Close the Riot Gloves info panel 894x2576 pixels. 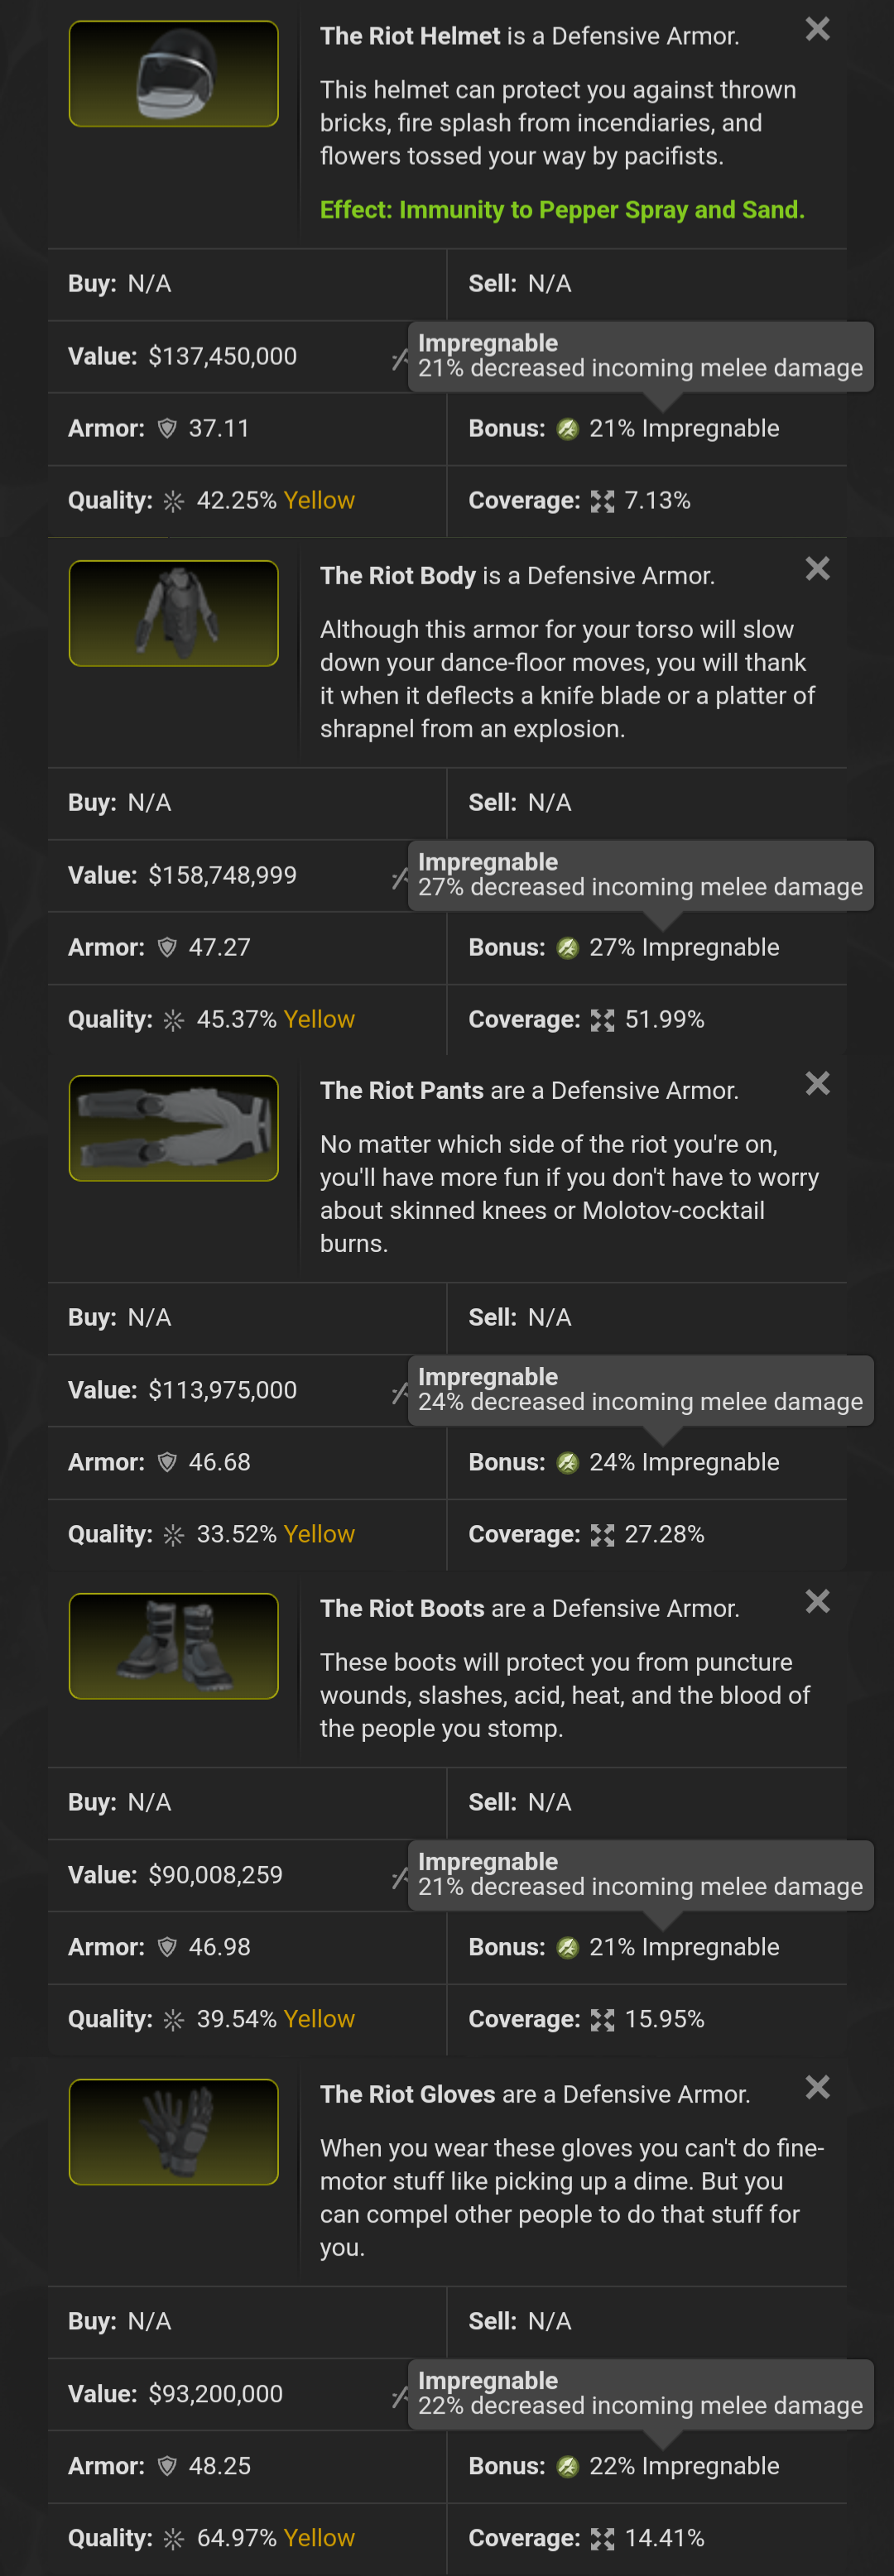[817, 2088]
